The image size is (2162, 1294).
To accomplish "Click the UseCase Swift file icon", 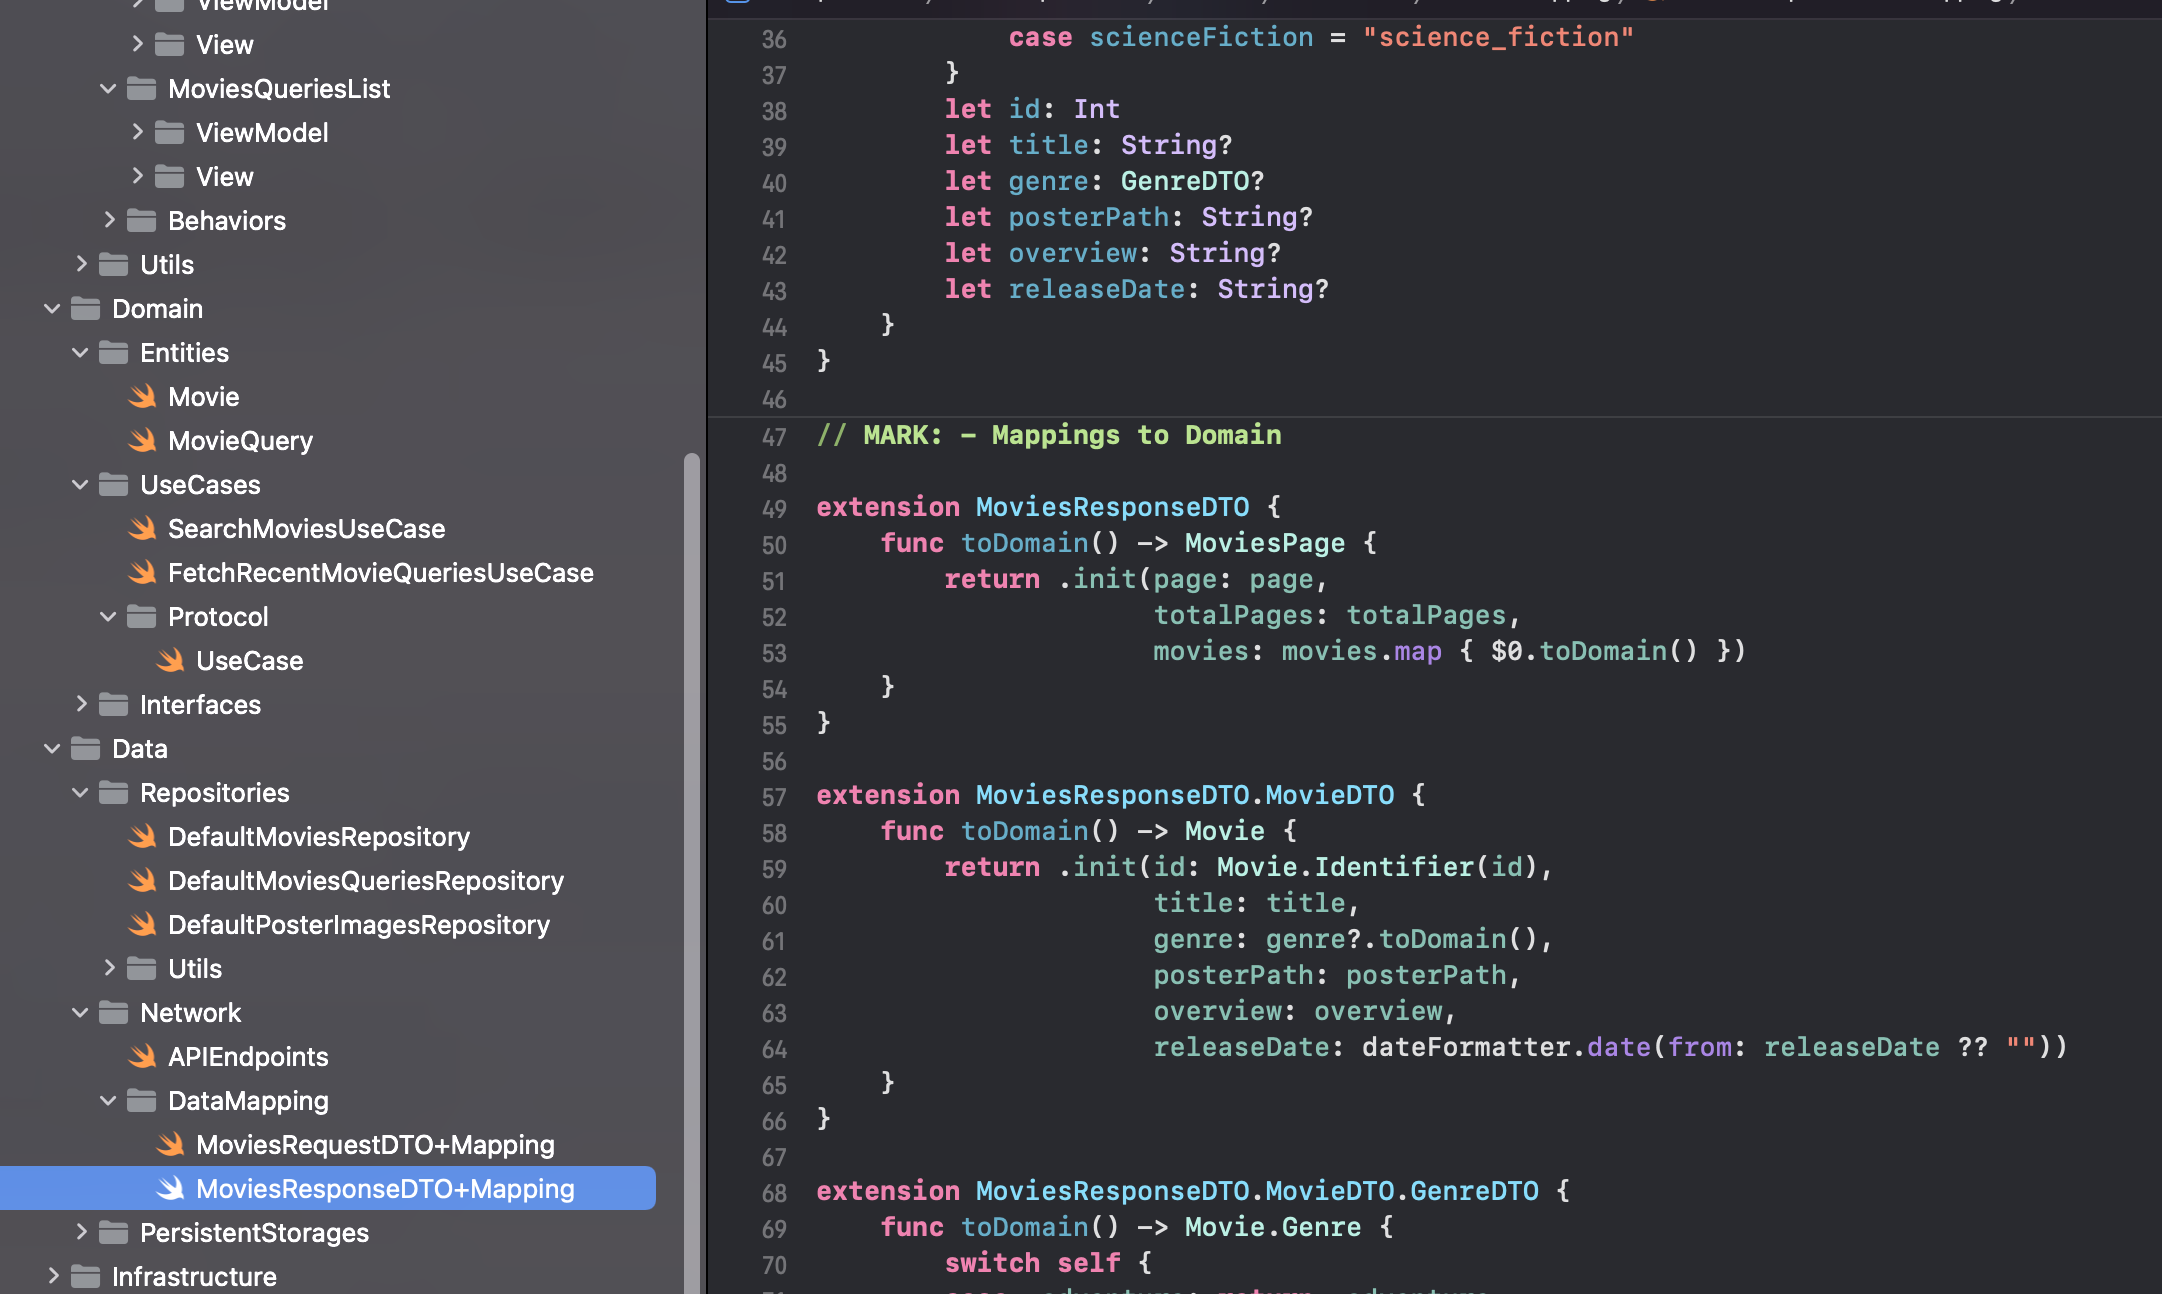I will click(171, 661).
